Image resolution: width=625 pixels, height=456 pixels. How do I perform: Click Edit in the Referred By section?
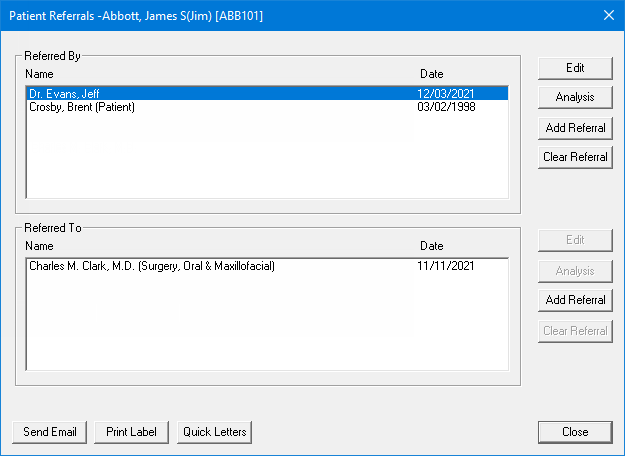pyautogui.click(x=574, y=68)
